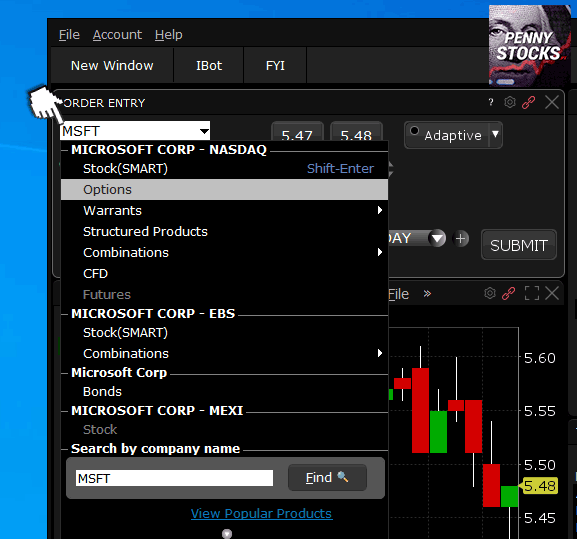This screenshot has width=577, height=539.
Task: Click the Find button
Action: (327, 478)
